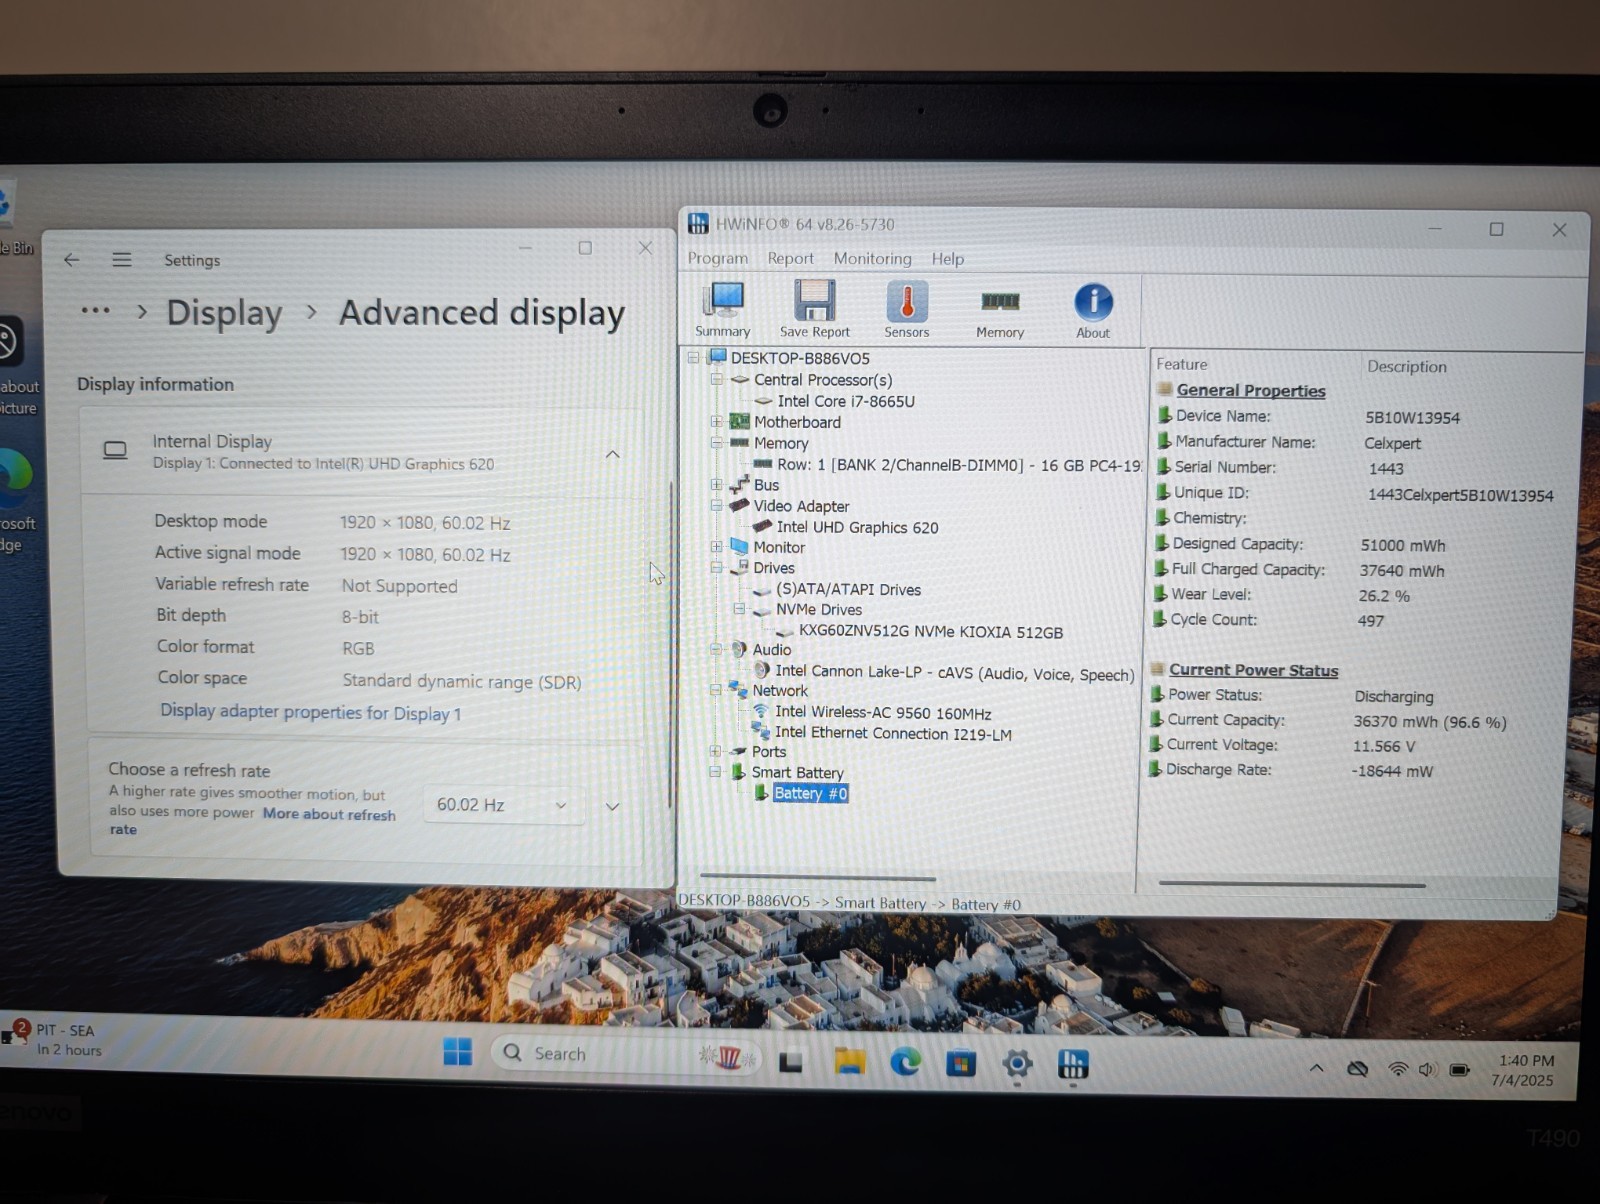Click the Full Charged Capacity value 37640 mWh
This screenshot has width=1600, height=1204.
pos(1401,571)
